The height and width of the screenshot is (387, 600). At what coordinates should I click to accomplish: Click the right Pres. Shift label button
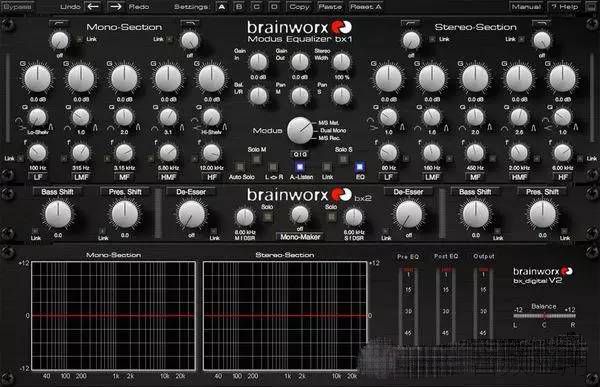[542, 192]
